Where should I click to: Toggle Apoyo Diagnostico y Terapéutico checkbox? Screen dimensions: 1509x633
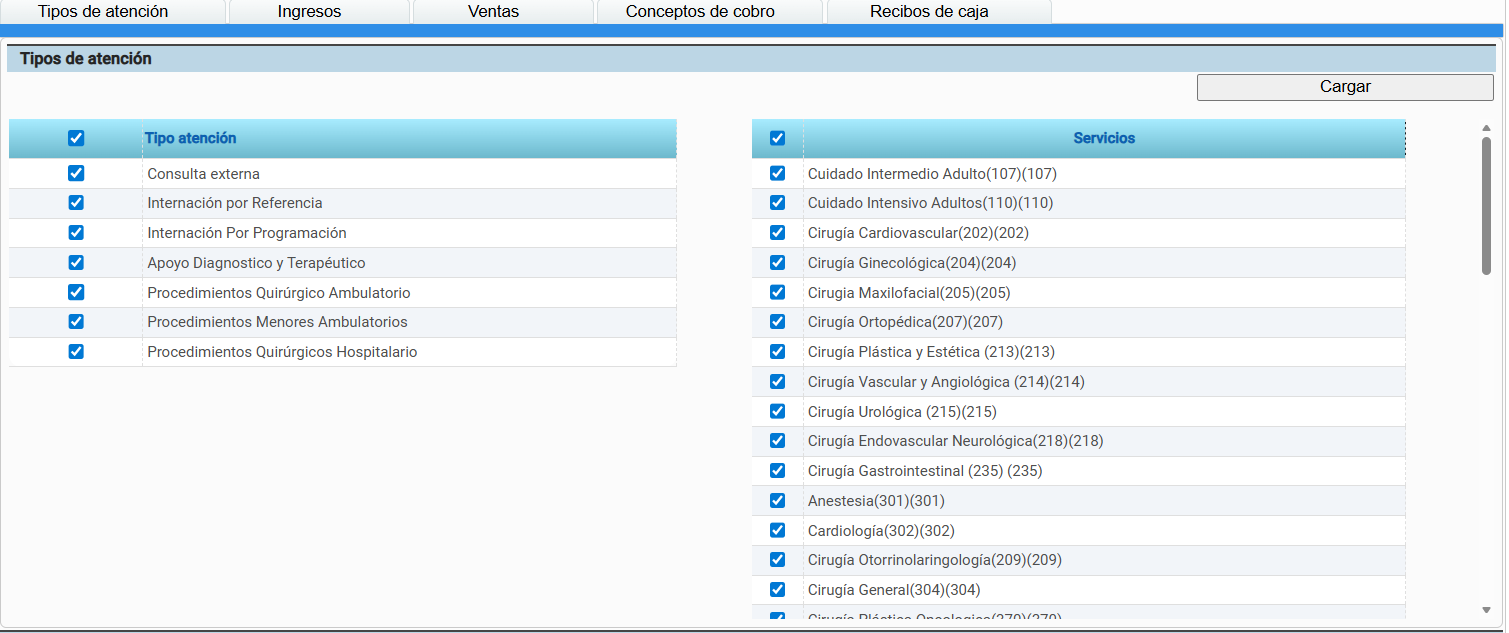click(76, 262)
